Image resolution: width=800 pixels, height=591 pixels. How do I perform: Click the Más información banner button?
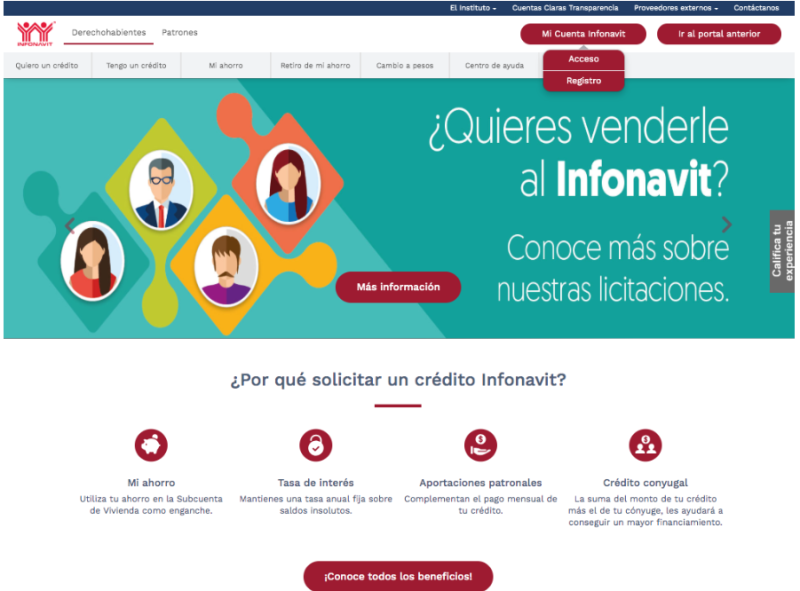click(398, 287)
